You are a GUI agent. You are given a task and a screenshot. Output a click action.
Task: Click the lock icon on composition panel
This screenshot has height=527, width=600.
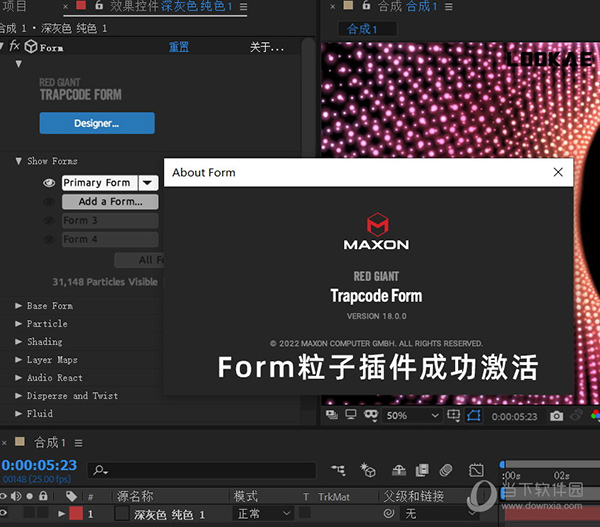366,5
